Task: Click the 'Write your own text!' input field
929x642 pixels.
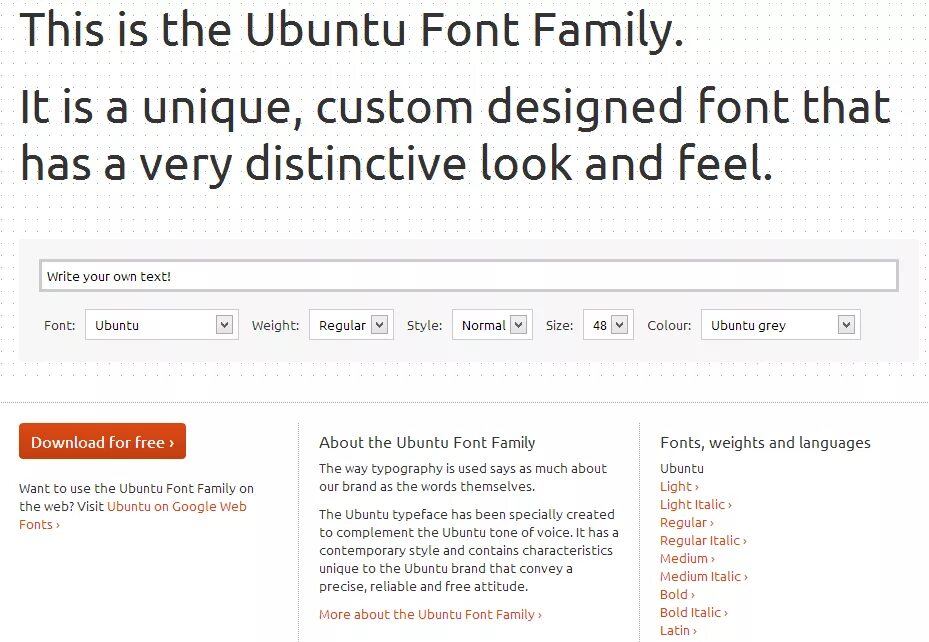Action: pyautogui.click(x=469, y=276)
